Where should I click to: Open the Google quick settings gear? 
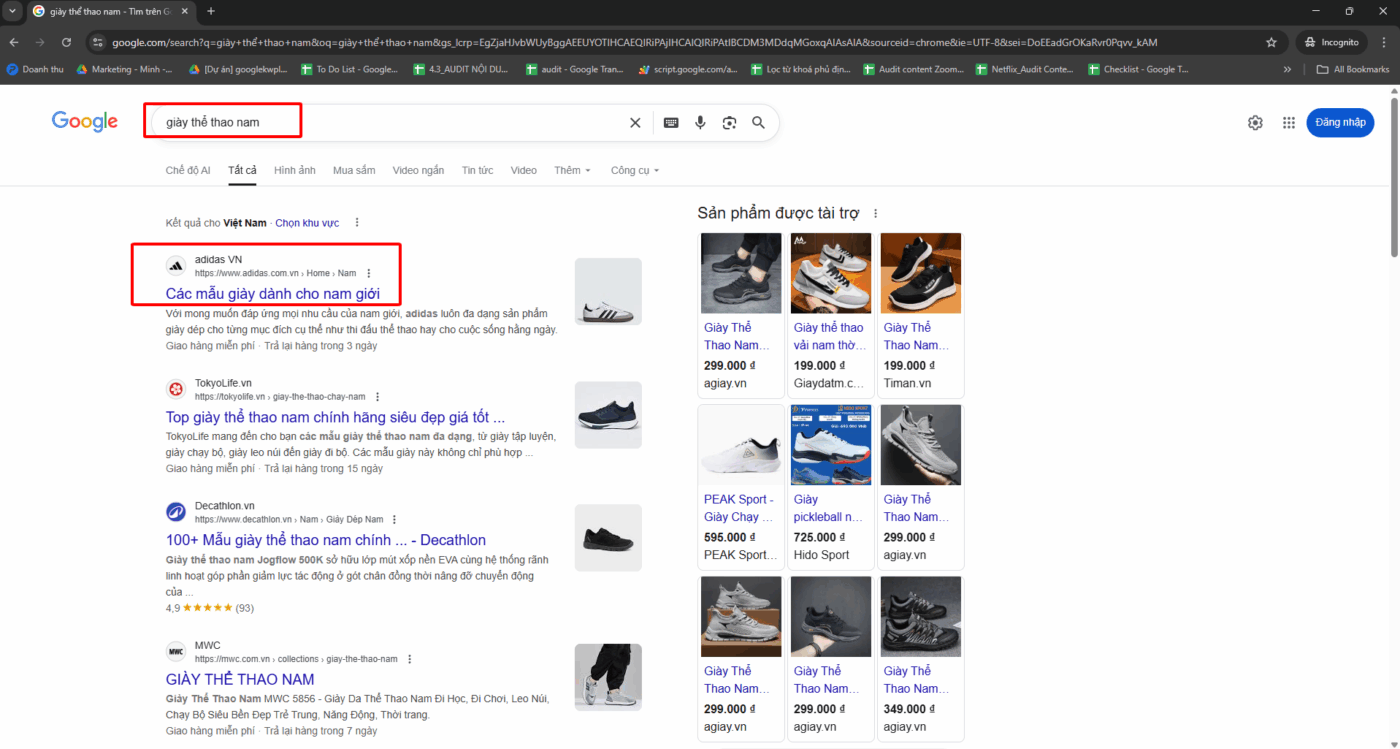coord(1255,122)
